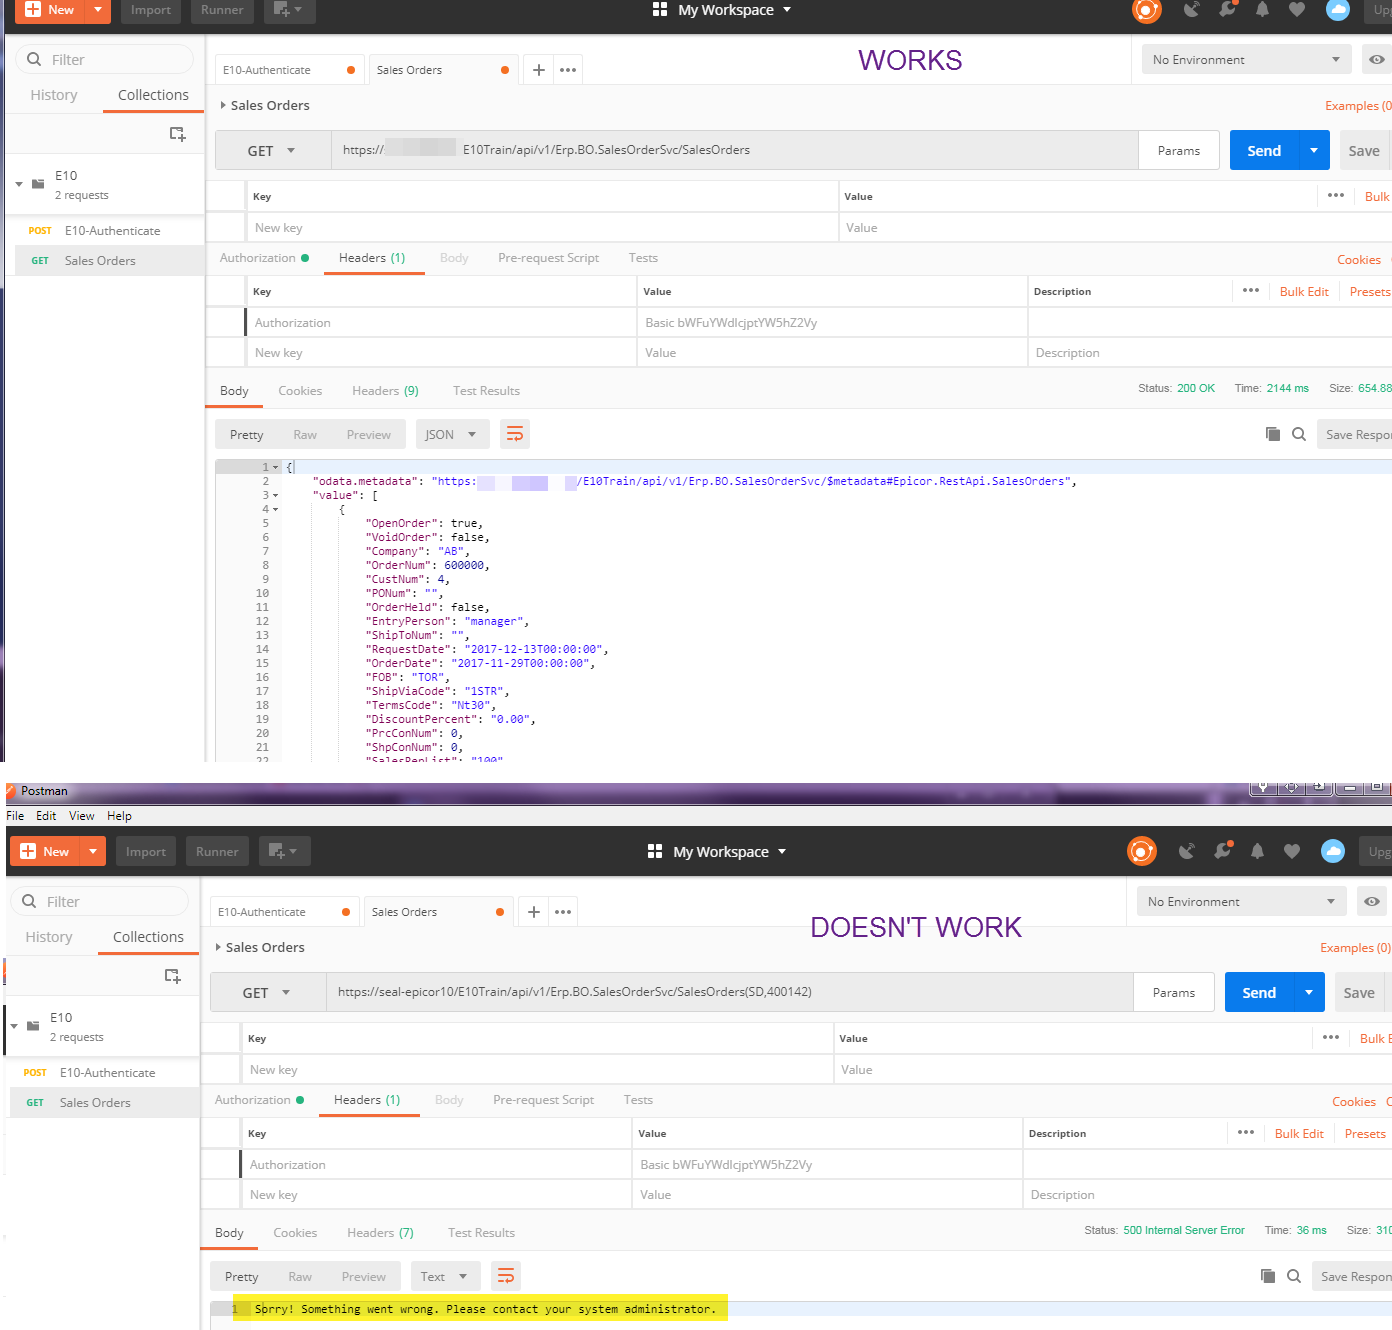Open the Cookies link in the bottom window

(1354, 1102)
